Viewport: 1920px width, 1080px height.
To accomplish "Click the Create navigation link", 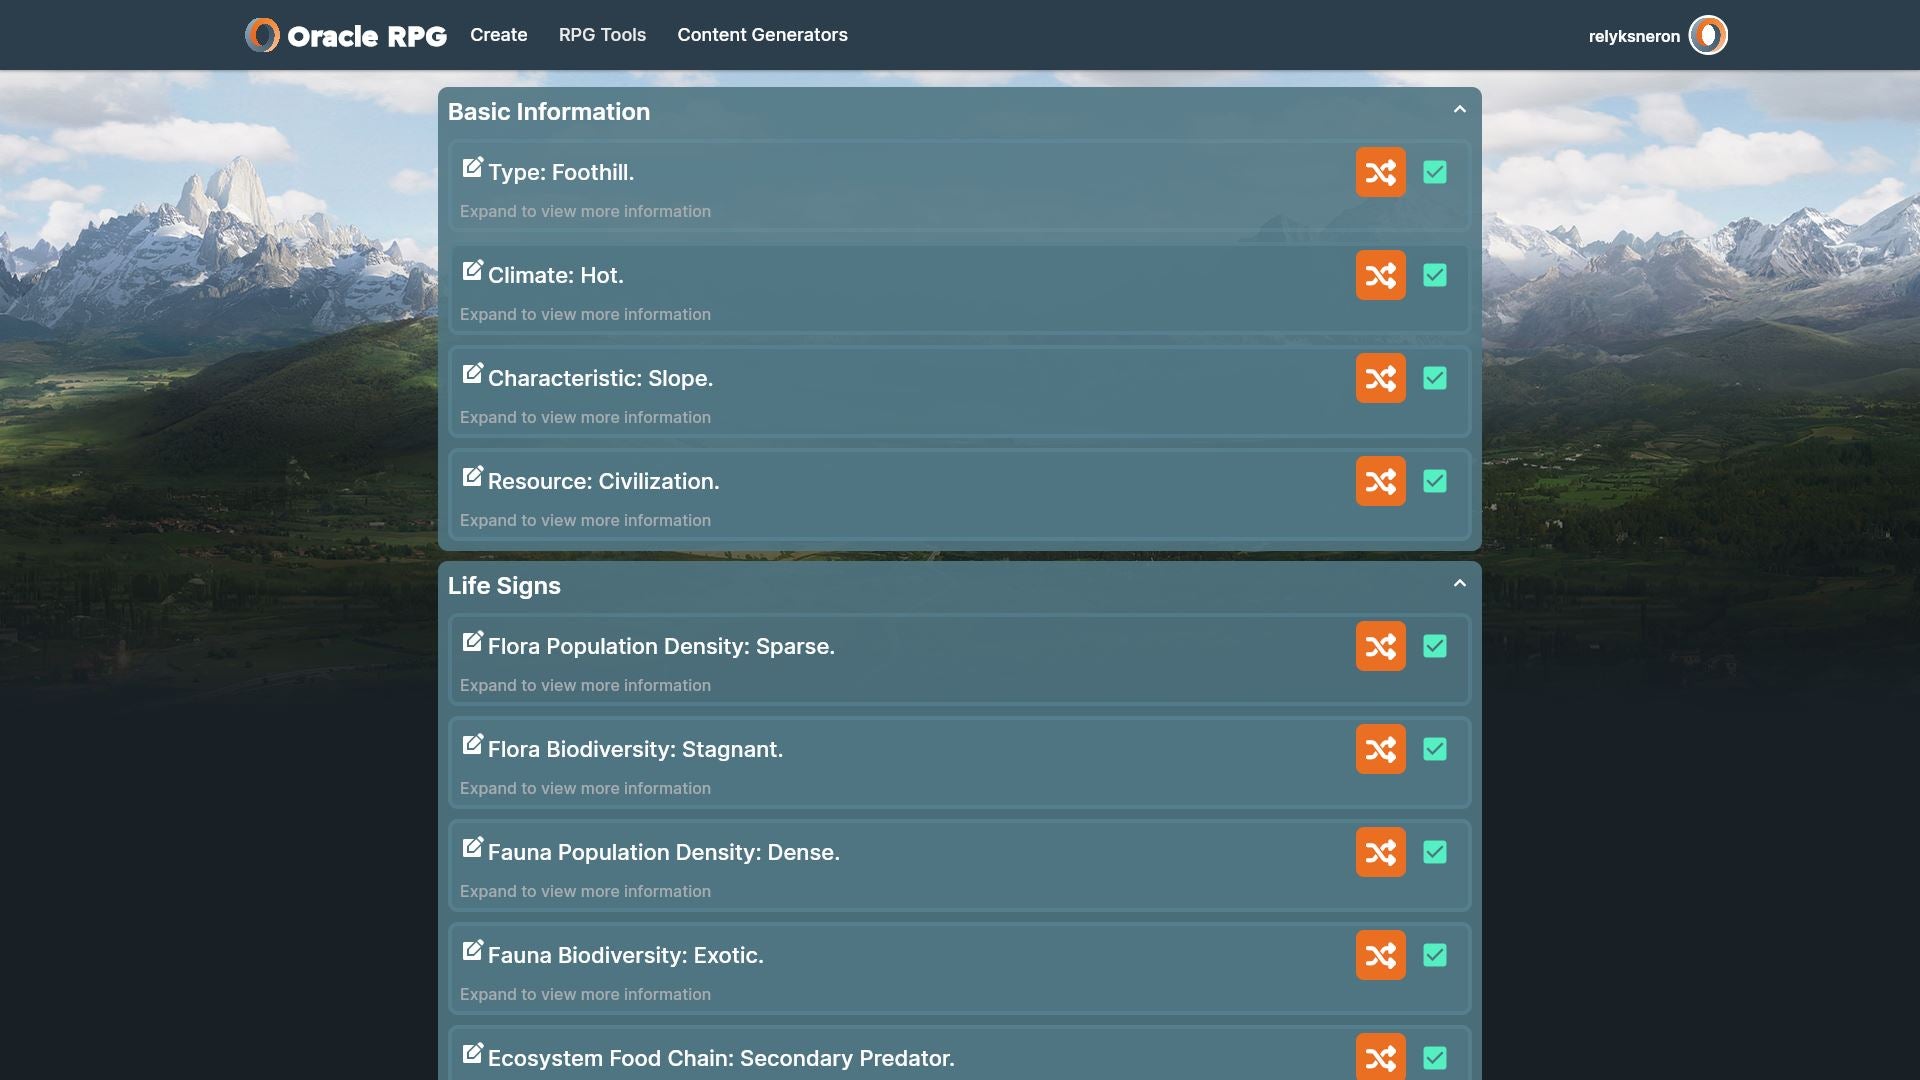I will (x=498, y=35).
